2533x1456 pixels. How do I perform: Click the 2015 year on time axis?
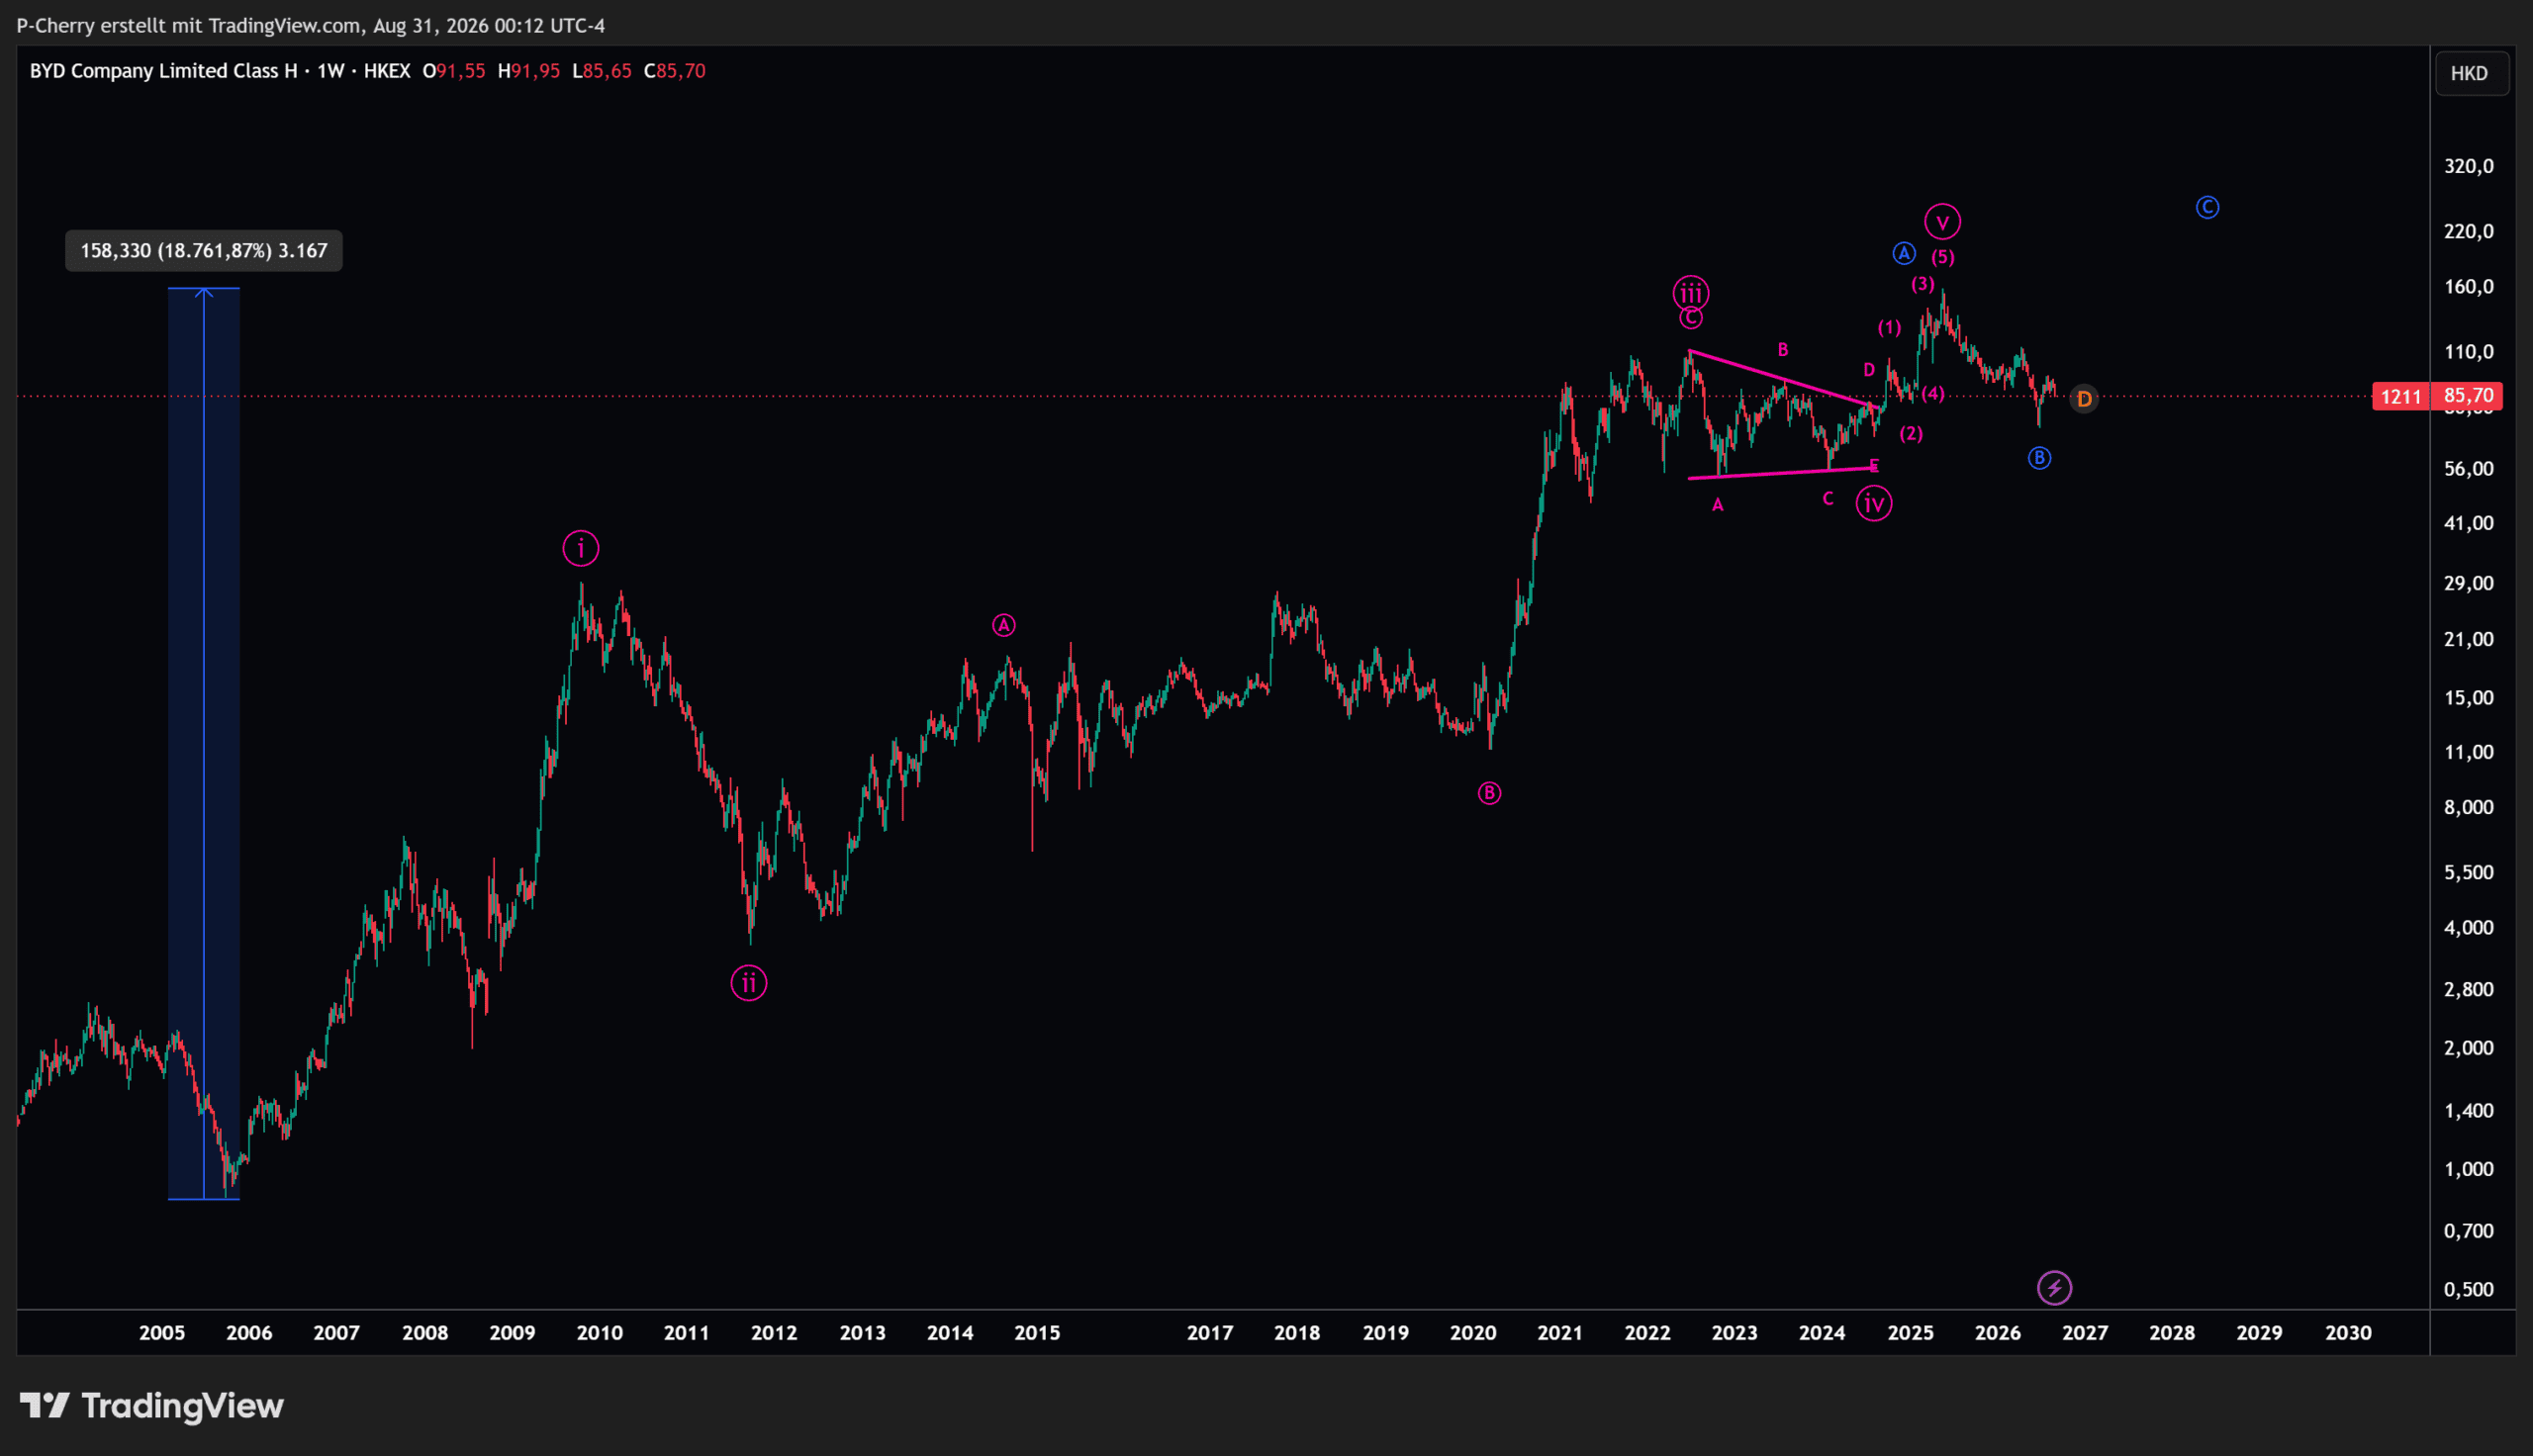[x=1037, y=1333]
